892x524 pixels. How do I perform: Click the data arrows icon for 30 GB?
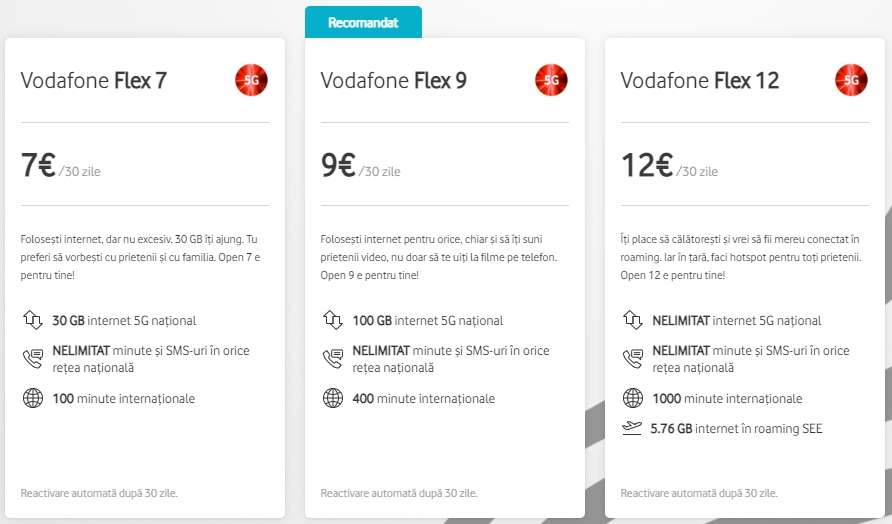click(33, 320)
